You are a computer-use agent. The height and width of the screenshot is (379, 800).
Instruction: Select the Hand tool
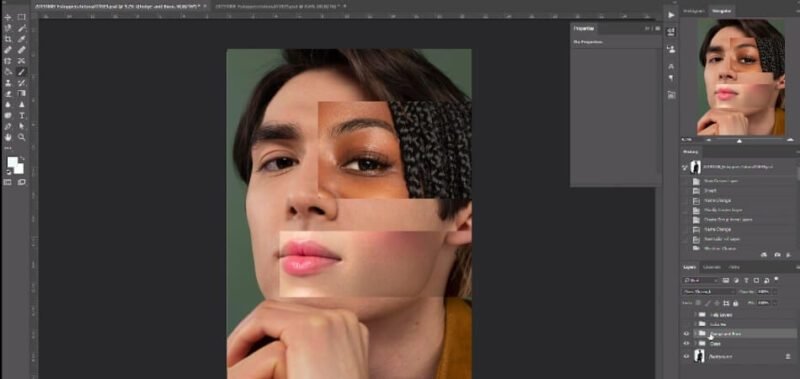point(8,137)
